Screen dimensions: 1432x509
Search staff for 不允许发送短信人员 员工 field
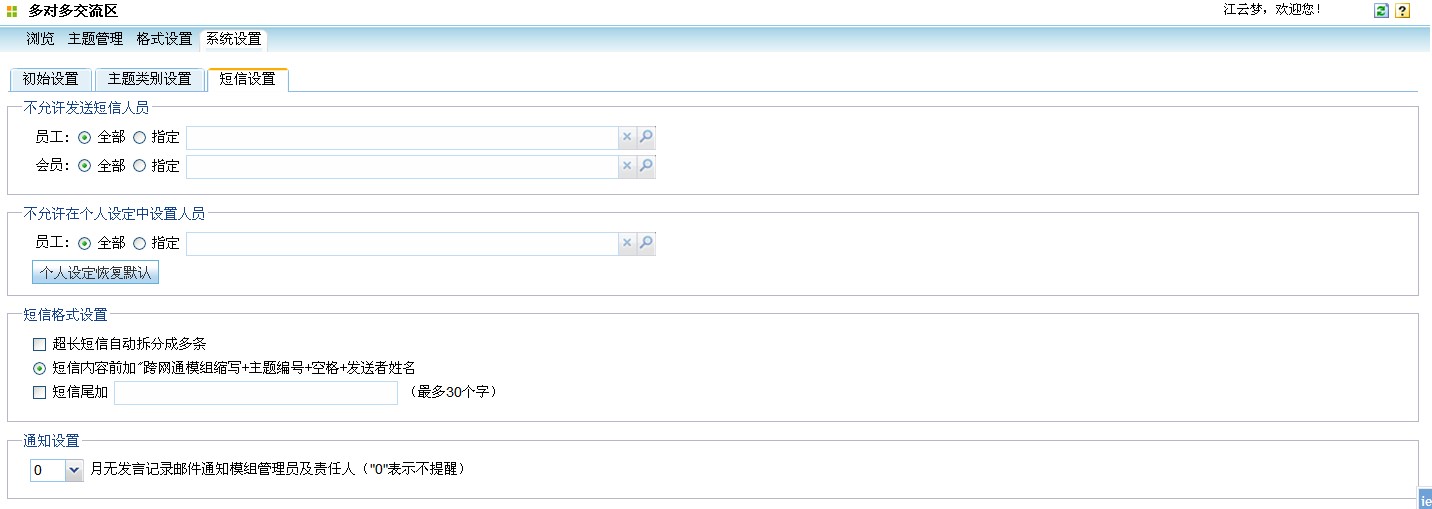click(646, 138)
